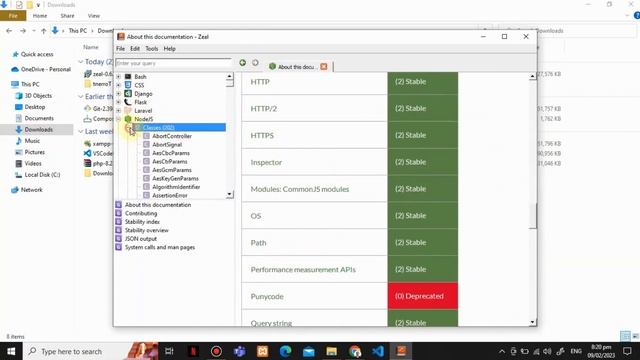
Task: Open the Tools menu in Zeal
Action: [x=151, y=49]
